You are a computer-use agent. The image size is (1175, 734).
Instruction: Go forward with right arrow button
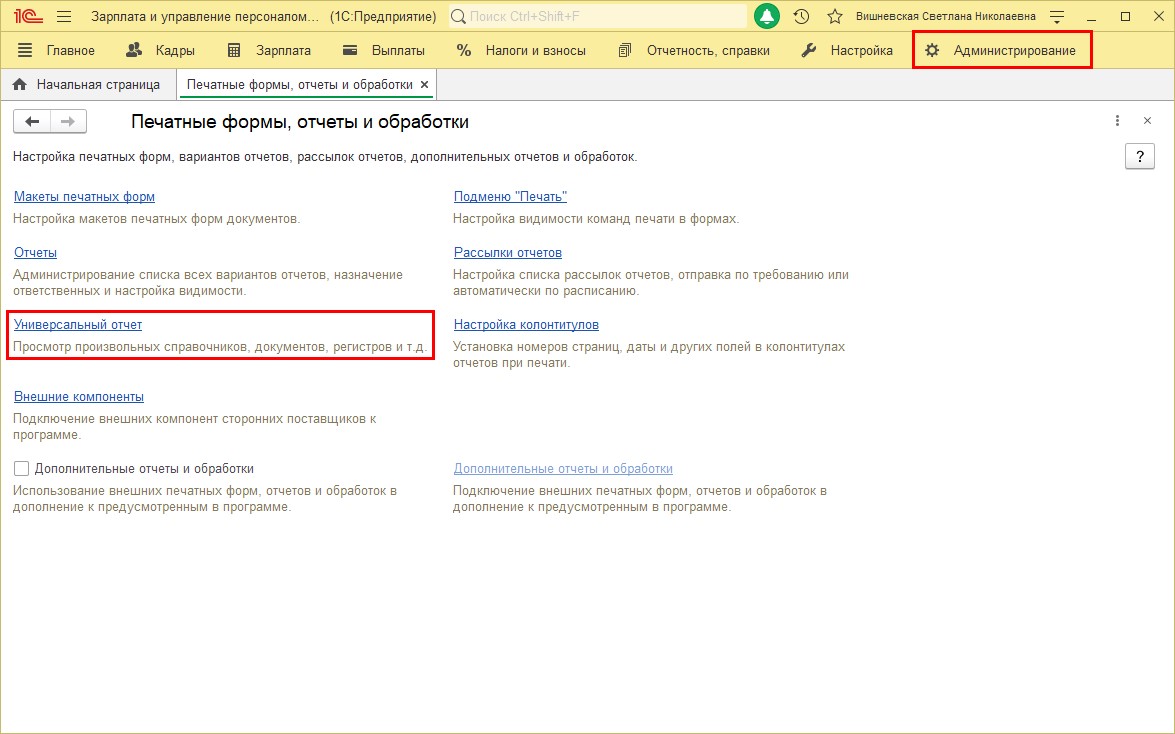68,121
